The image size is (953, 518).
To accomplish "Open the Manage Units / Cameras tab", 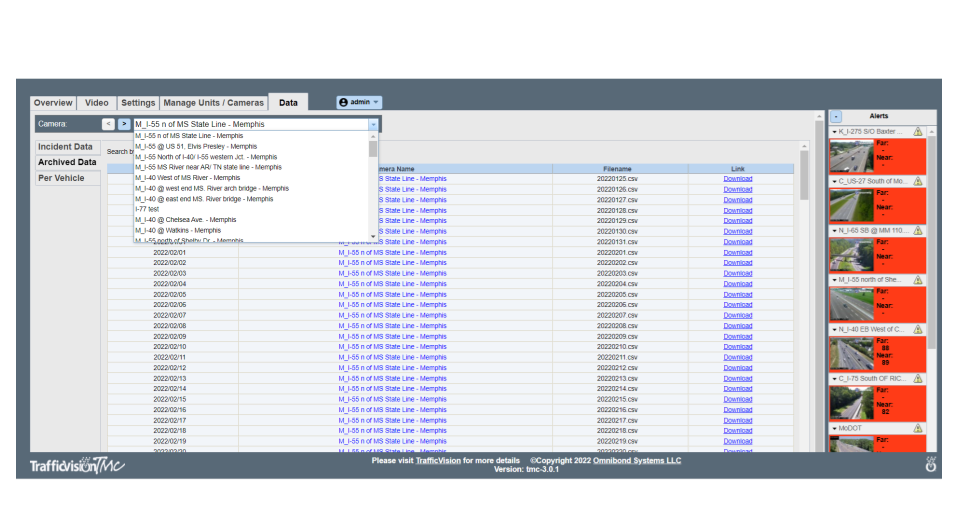I will (x=213, y=103).
